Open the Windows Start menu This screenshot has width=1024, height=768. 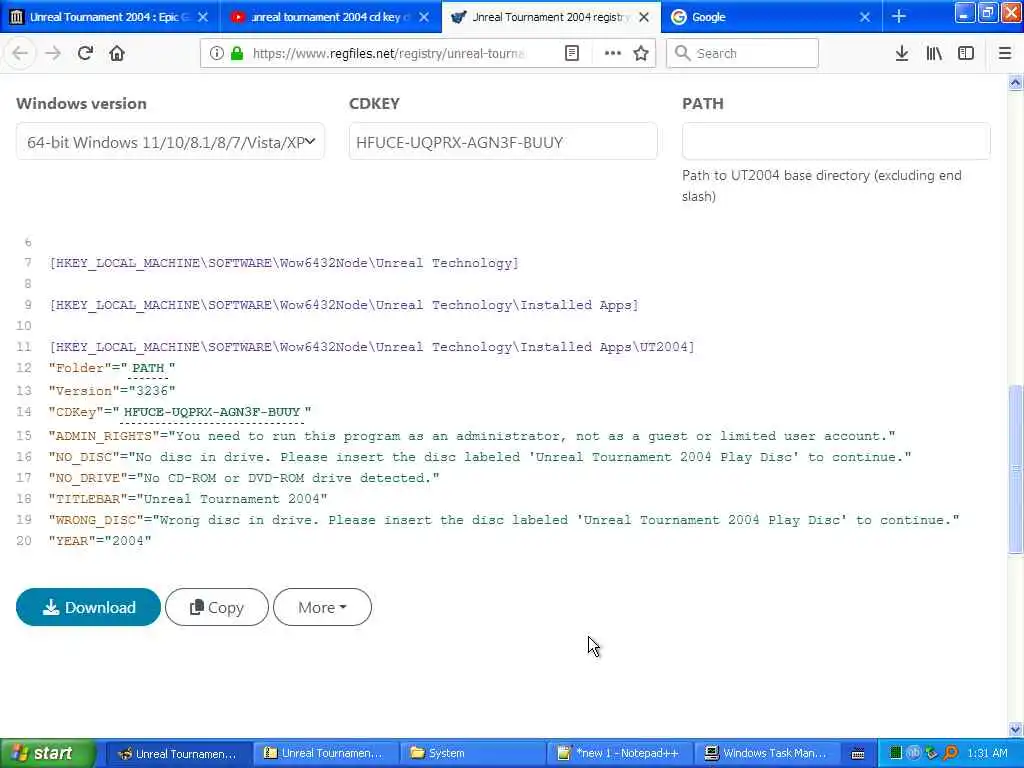click(47, 754)
